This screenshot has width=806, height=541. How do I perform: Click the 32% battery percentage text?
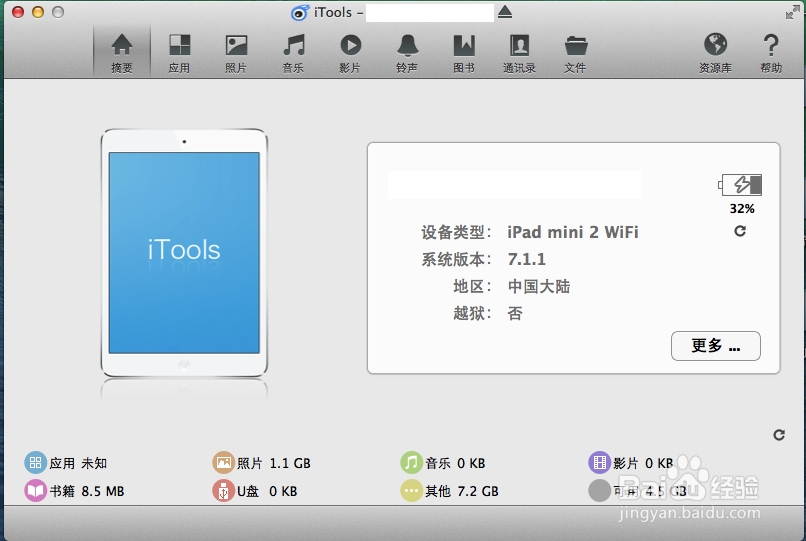tap(742, 209)
